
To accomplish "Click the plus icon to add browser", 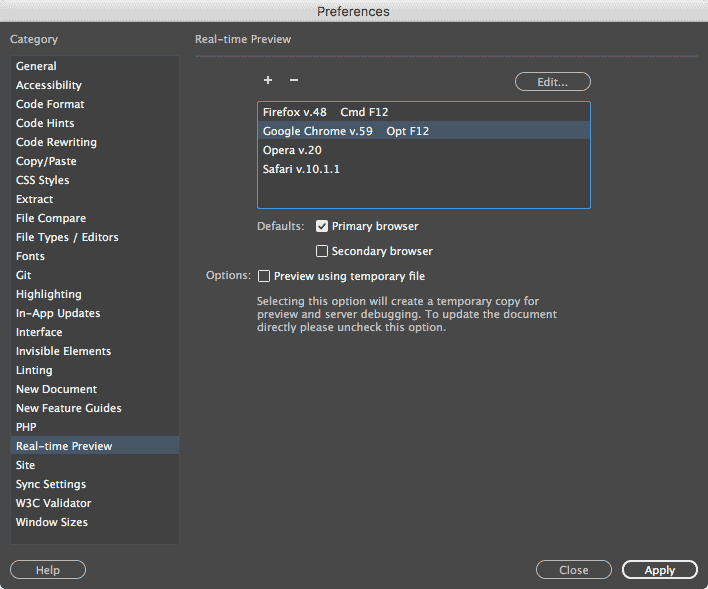I will coord(268,80).
